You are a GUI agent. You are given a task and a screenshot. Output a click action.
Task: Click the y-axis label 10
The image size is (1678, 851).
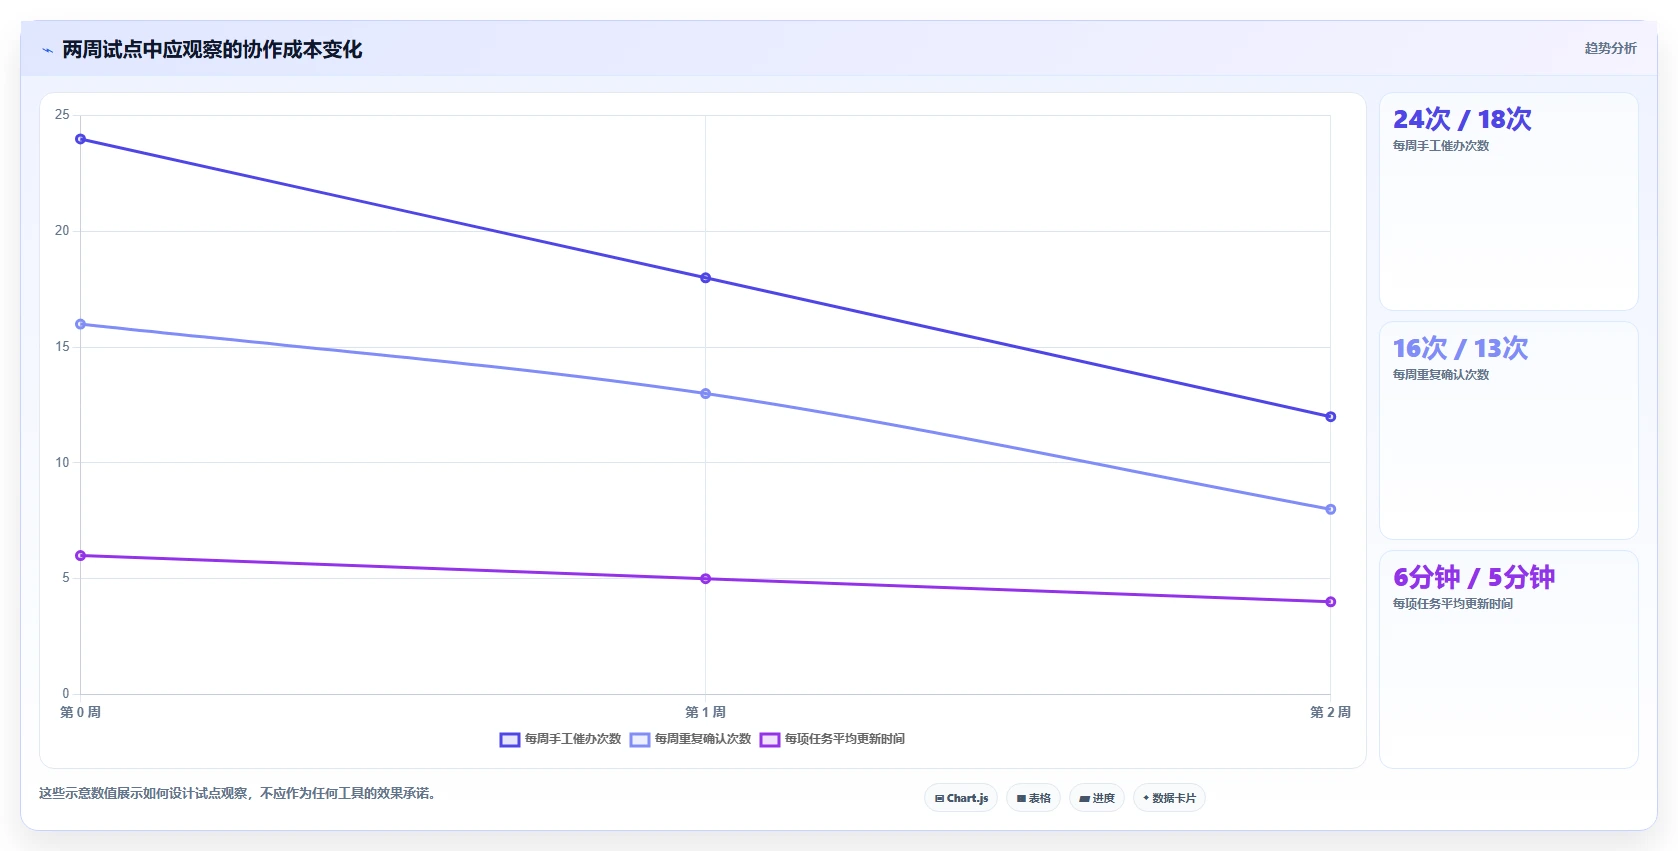tap(62, 462)
